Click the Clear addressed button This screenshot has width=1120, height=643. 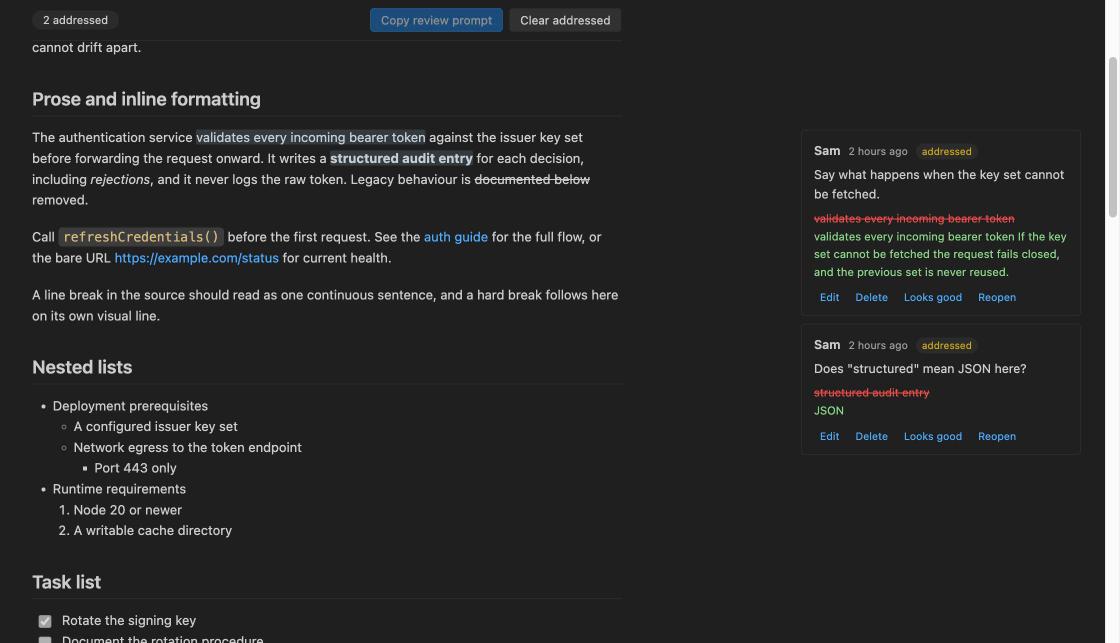point(565,20)
